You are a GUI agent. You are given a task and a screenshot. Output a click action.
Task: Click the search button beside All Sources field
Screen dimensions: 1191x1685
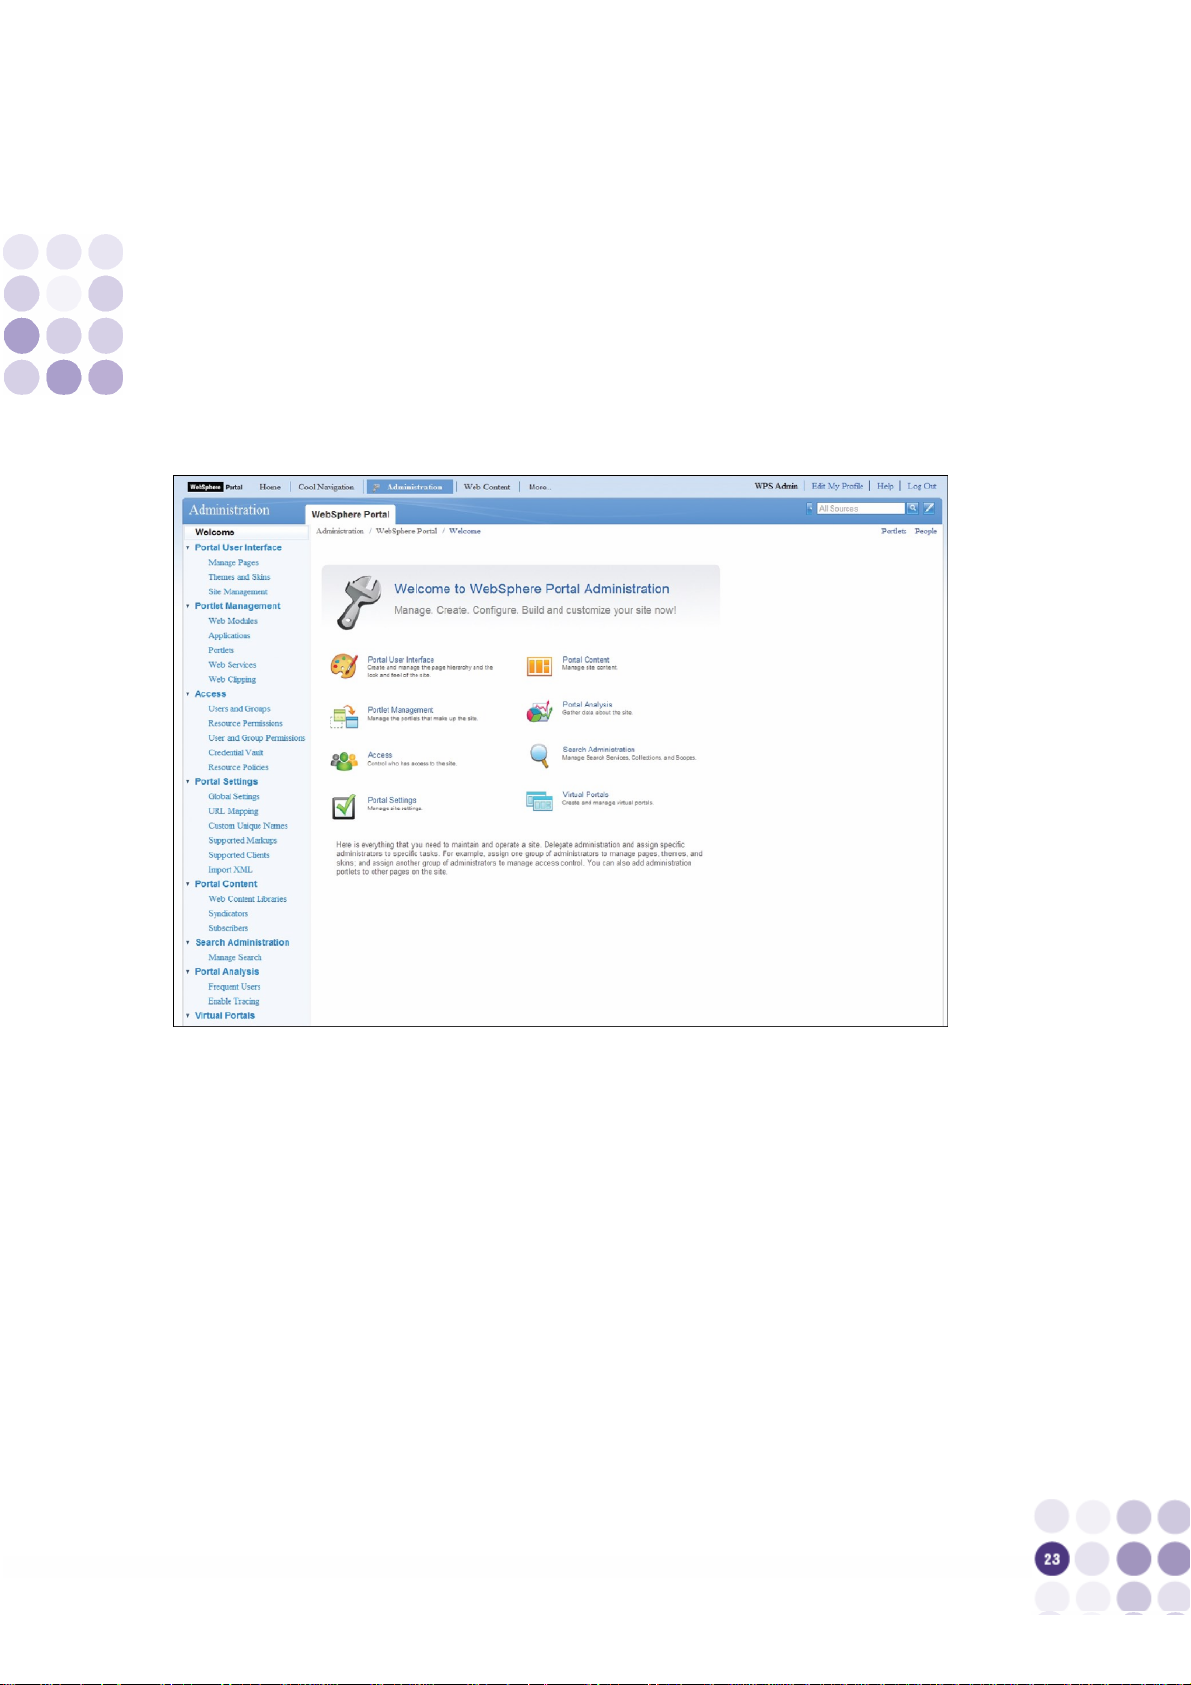pyautogui.click(x=913, y=508)
